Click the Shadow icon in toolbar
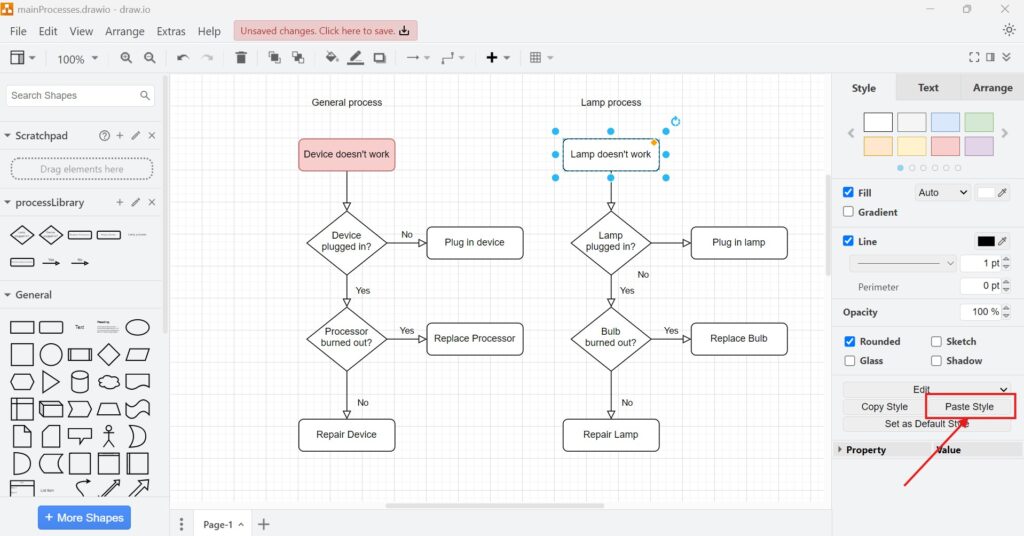1024x536 pixels. tap(380, 58)
